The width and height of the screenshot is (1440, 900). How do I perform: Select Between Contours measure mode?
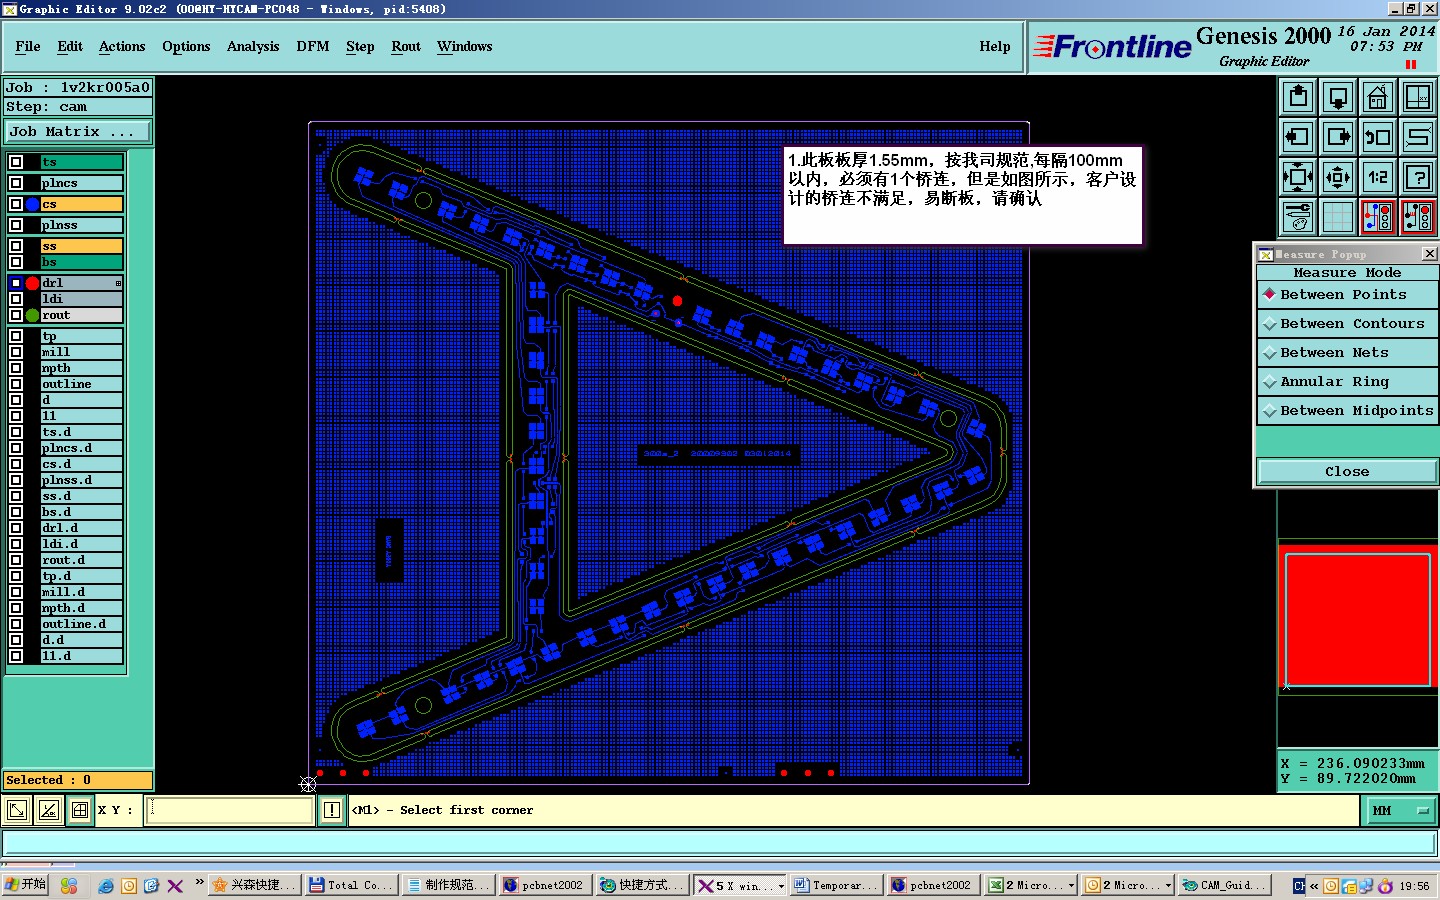pos(1347,324)
